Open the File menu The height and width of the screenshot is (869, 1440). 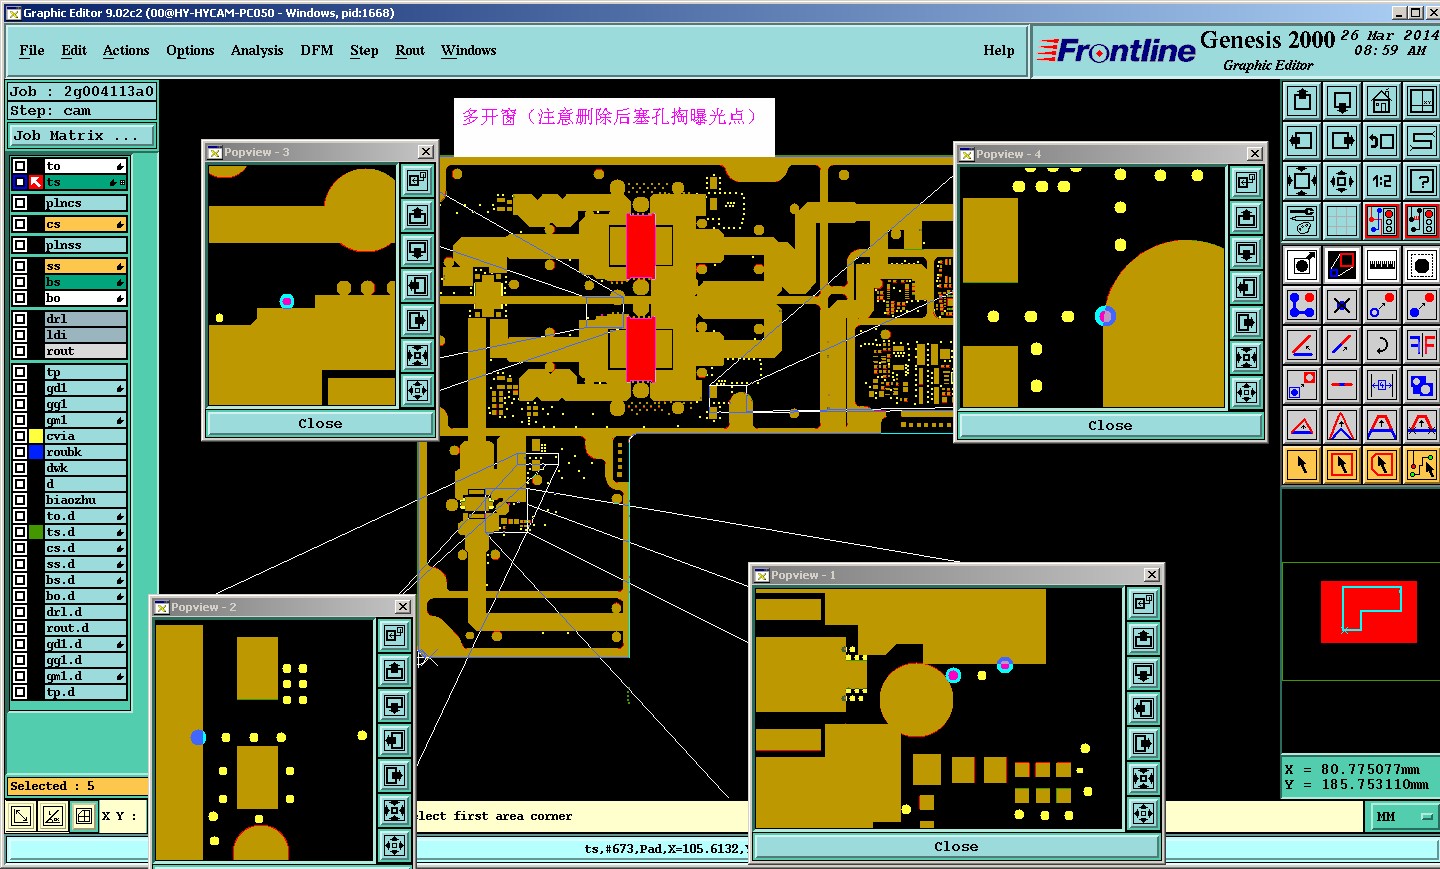tap(32, 50)
